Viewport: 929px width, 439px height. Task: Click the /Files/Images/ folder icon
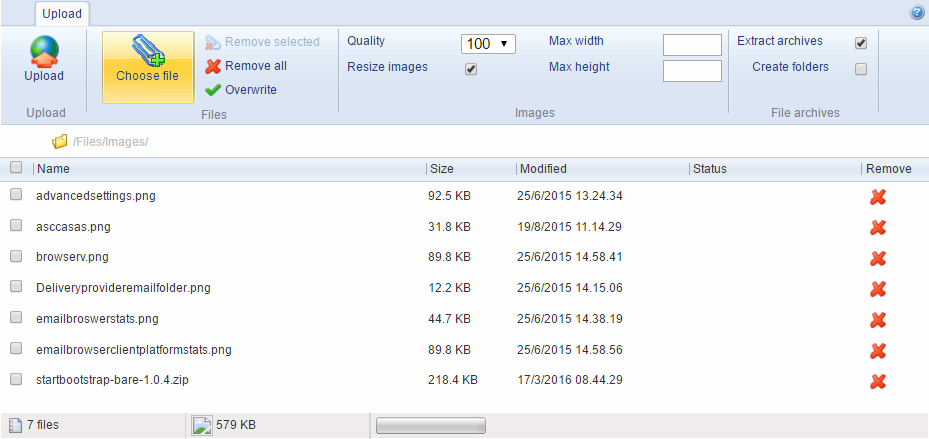point(60,142)
